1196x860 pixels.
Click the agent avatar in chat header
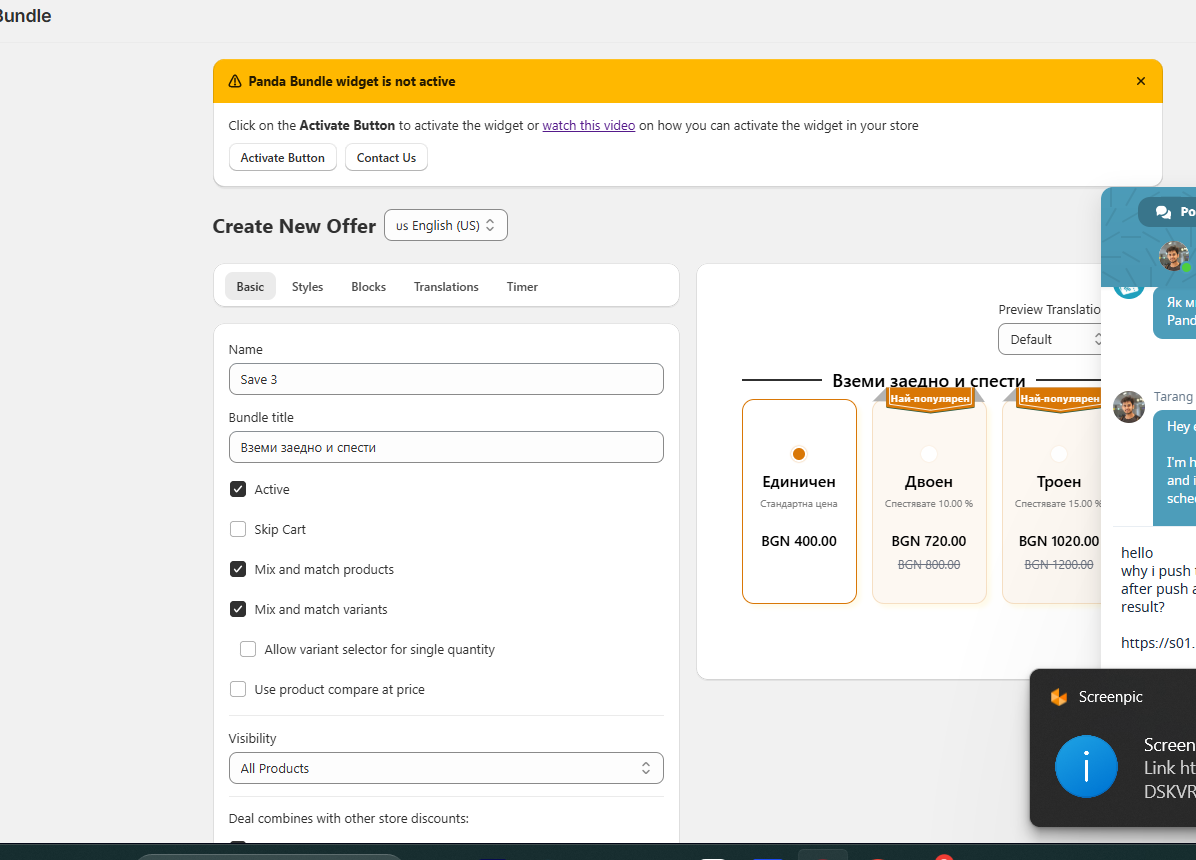click(x=1173, y=256)
